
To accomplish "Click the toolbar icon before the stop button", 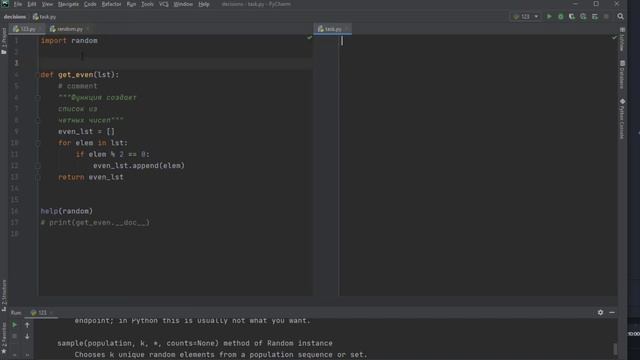I will pyautogui.click(x=595, y=17).
